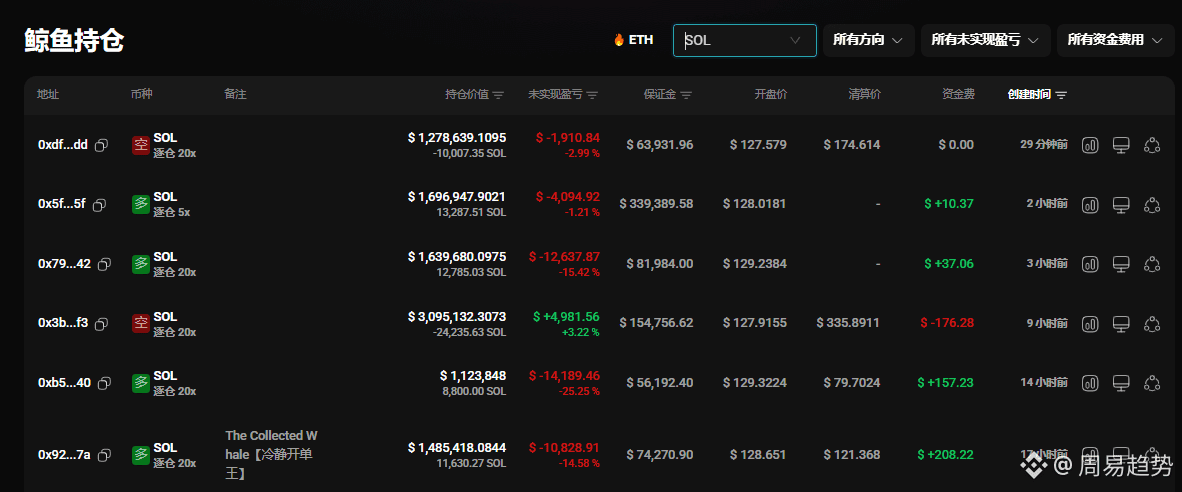Click share-nodes icon in 0x79...42 row

click(1151, 264)
